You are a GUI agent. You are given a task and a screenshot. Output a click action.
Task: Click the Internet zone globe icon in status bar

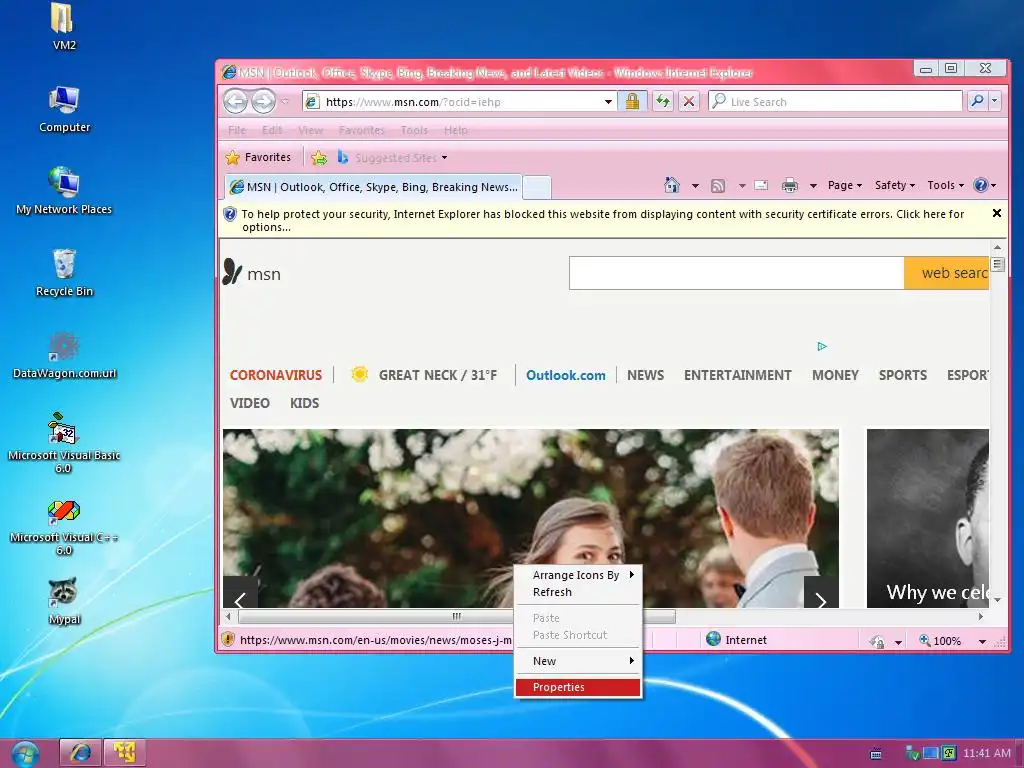coord(714,639)
